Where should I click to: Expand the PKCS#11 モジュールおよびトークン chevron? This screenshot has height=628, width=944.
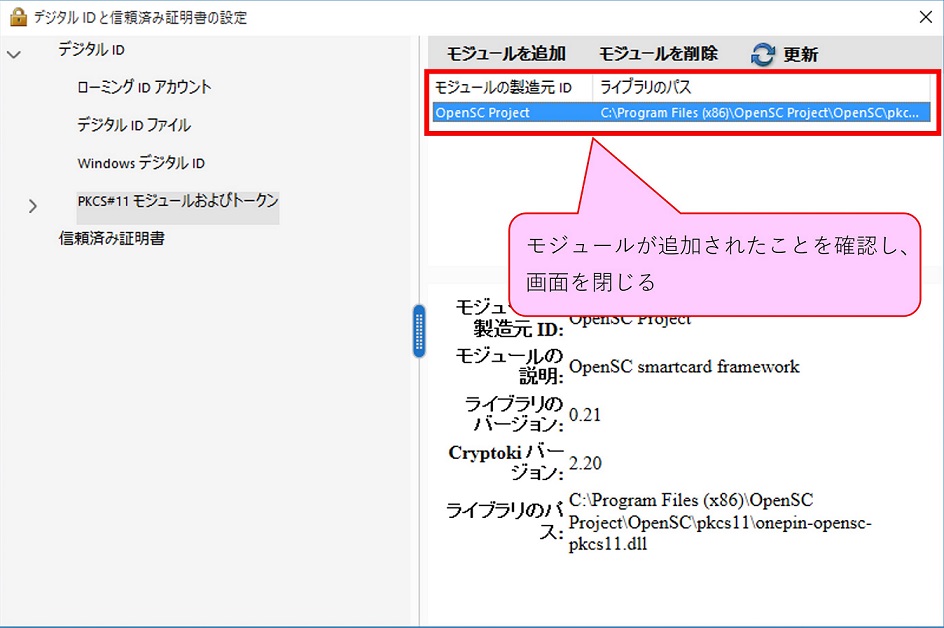point(32,206)
